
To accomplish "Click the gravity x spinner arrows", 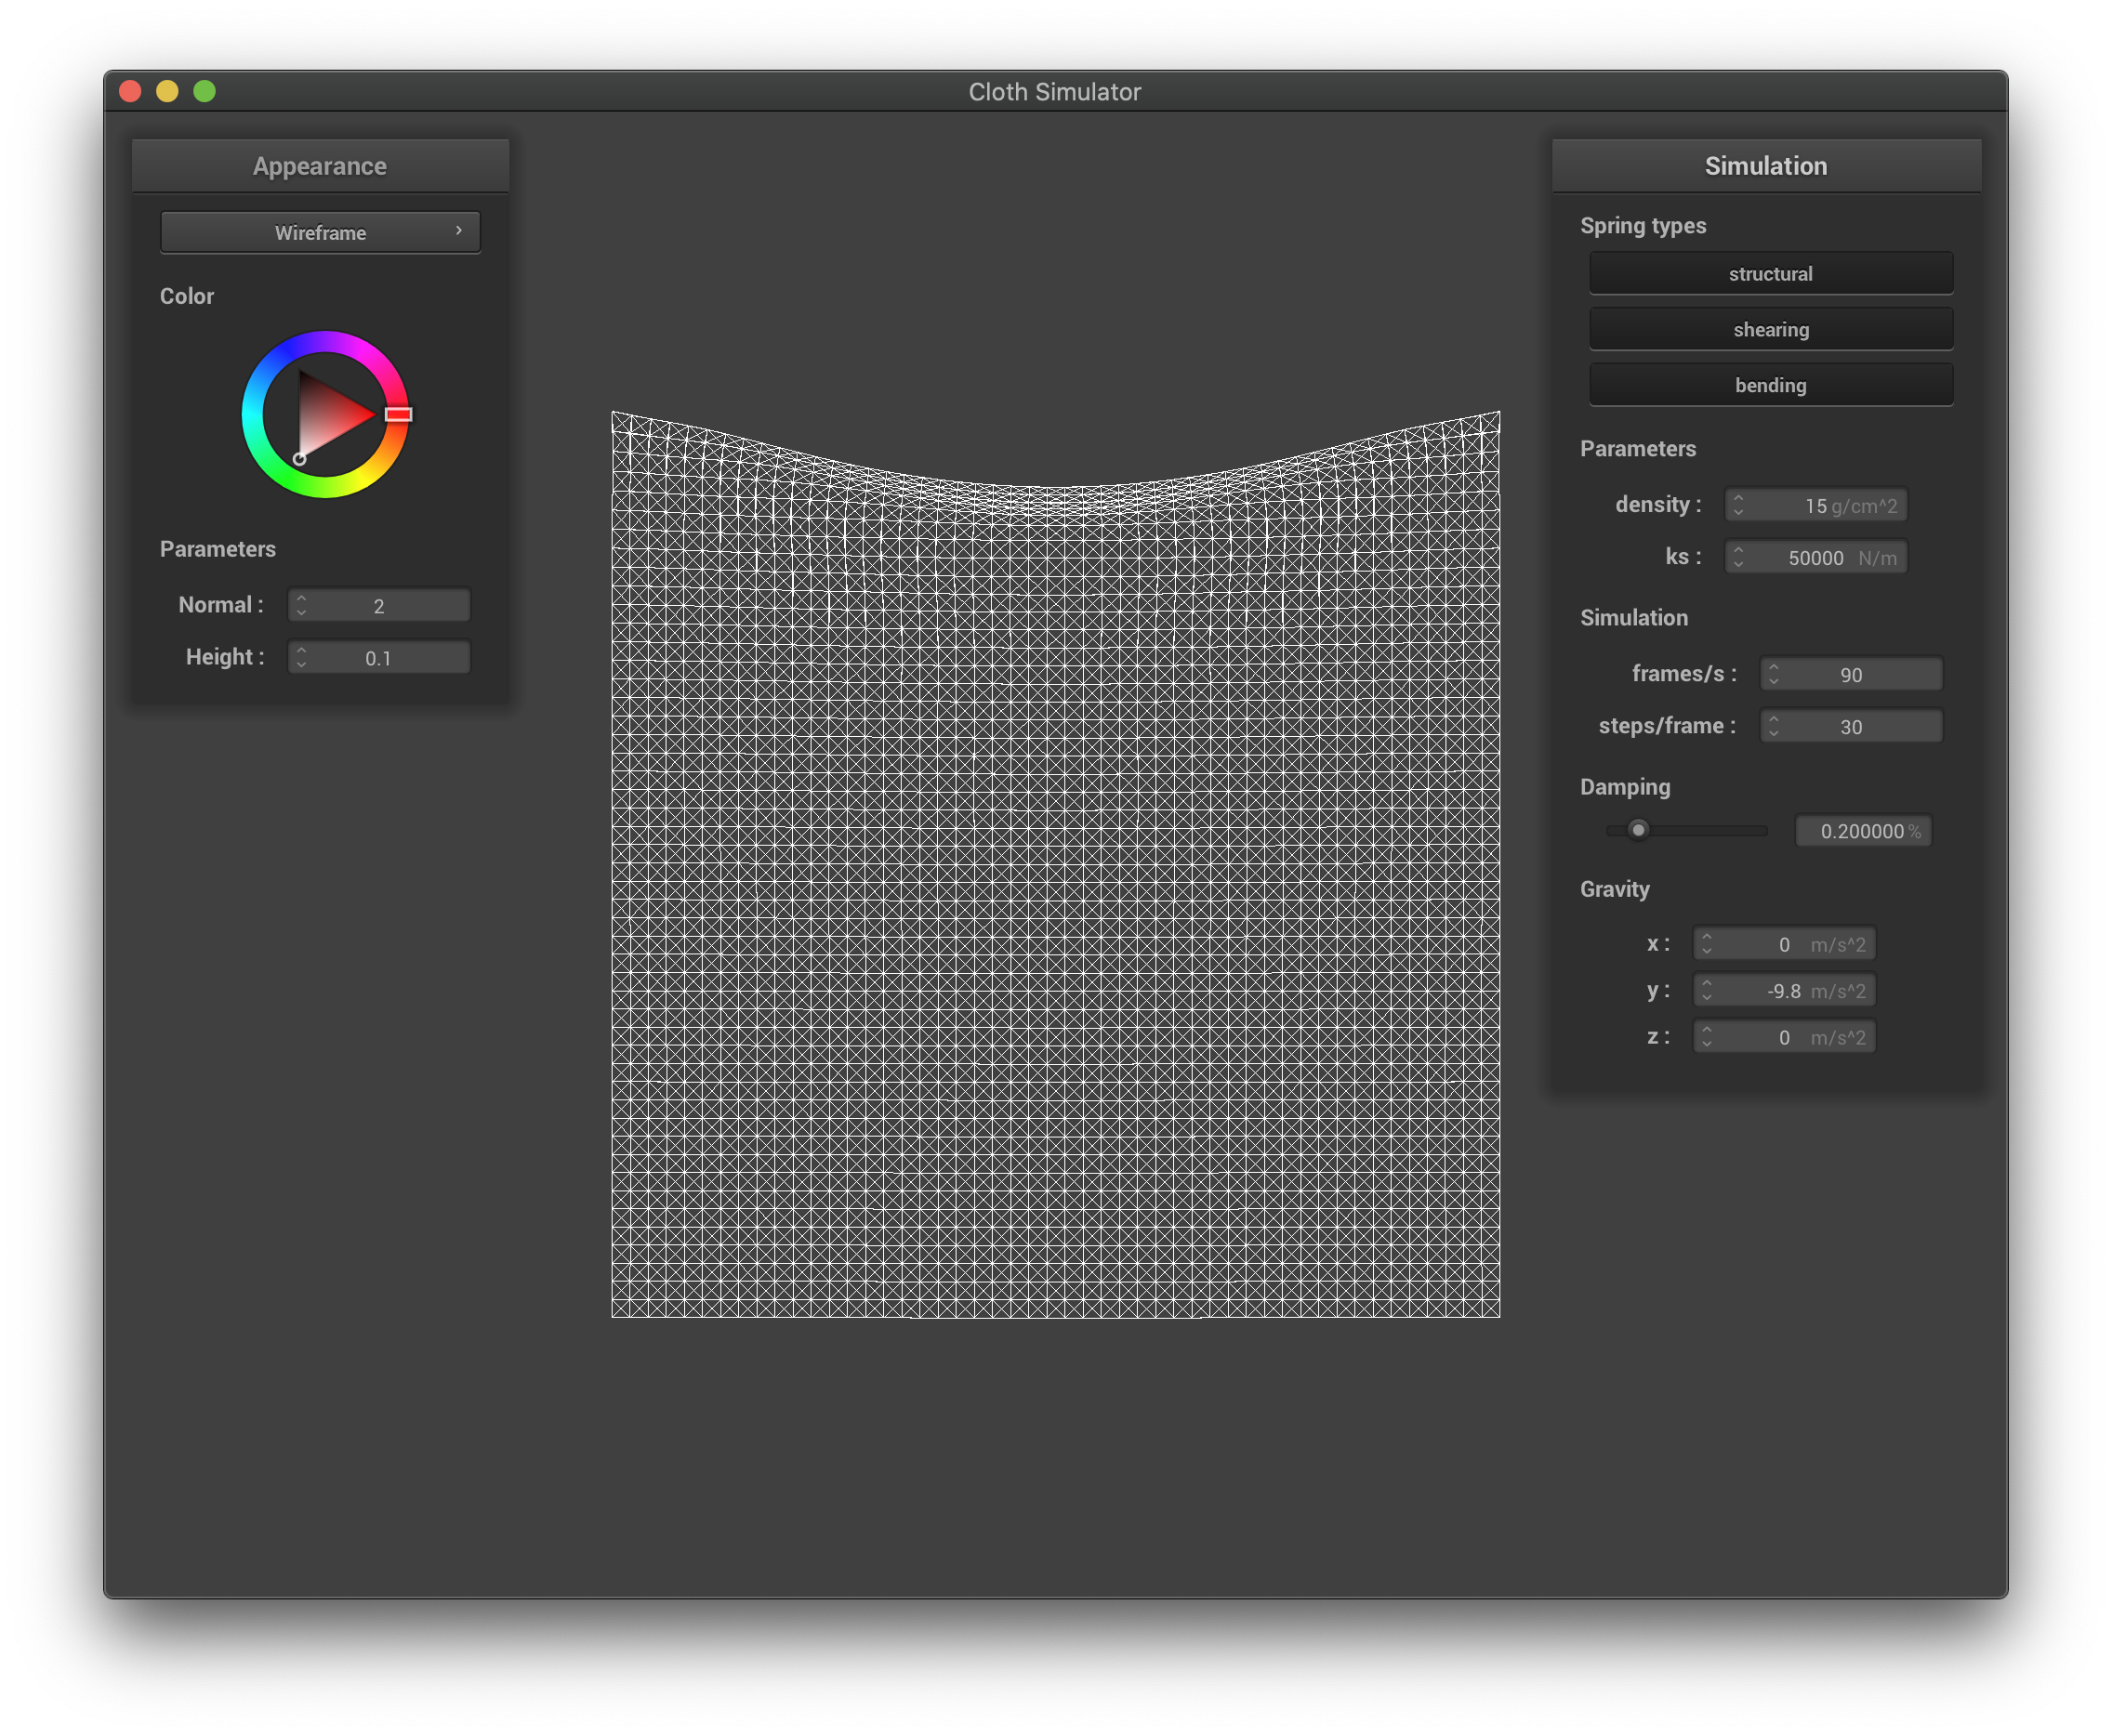I will point(1706,944).
